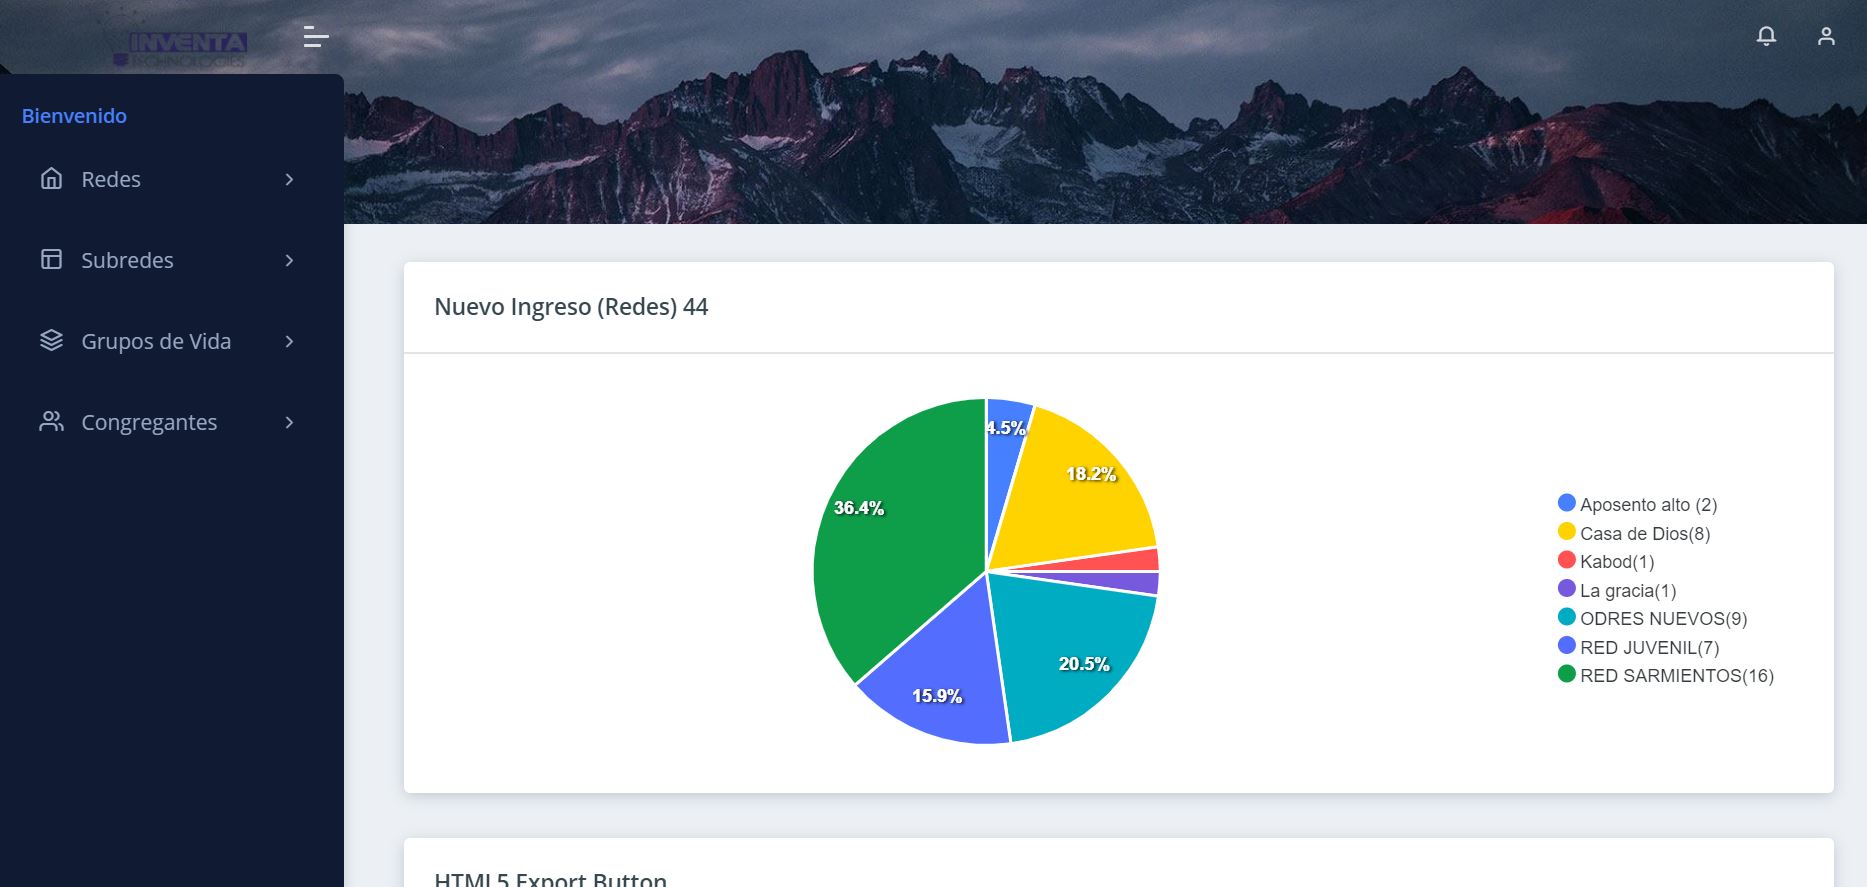Click the Grupos de Vida layers icon
The height and width of the screenshot is (887, 1867).
(51, 341)
